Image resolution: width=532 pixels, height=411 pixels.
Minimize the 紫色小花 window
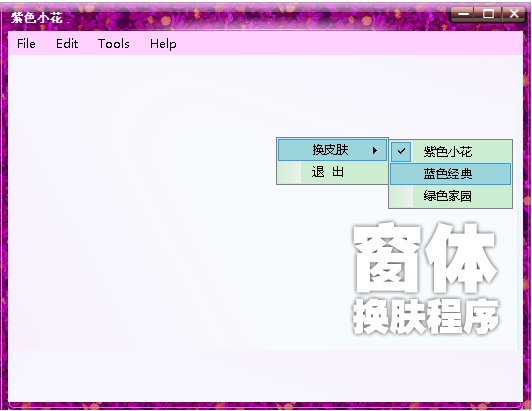463,14
